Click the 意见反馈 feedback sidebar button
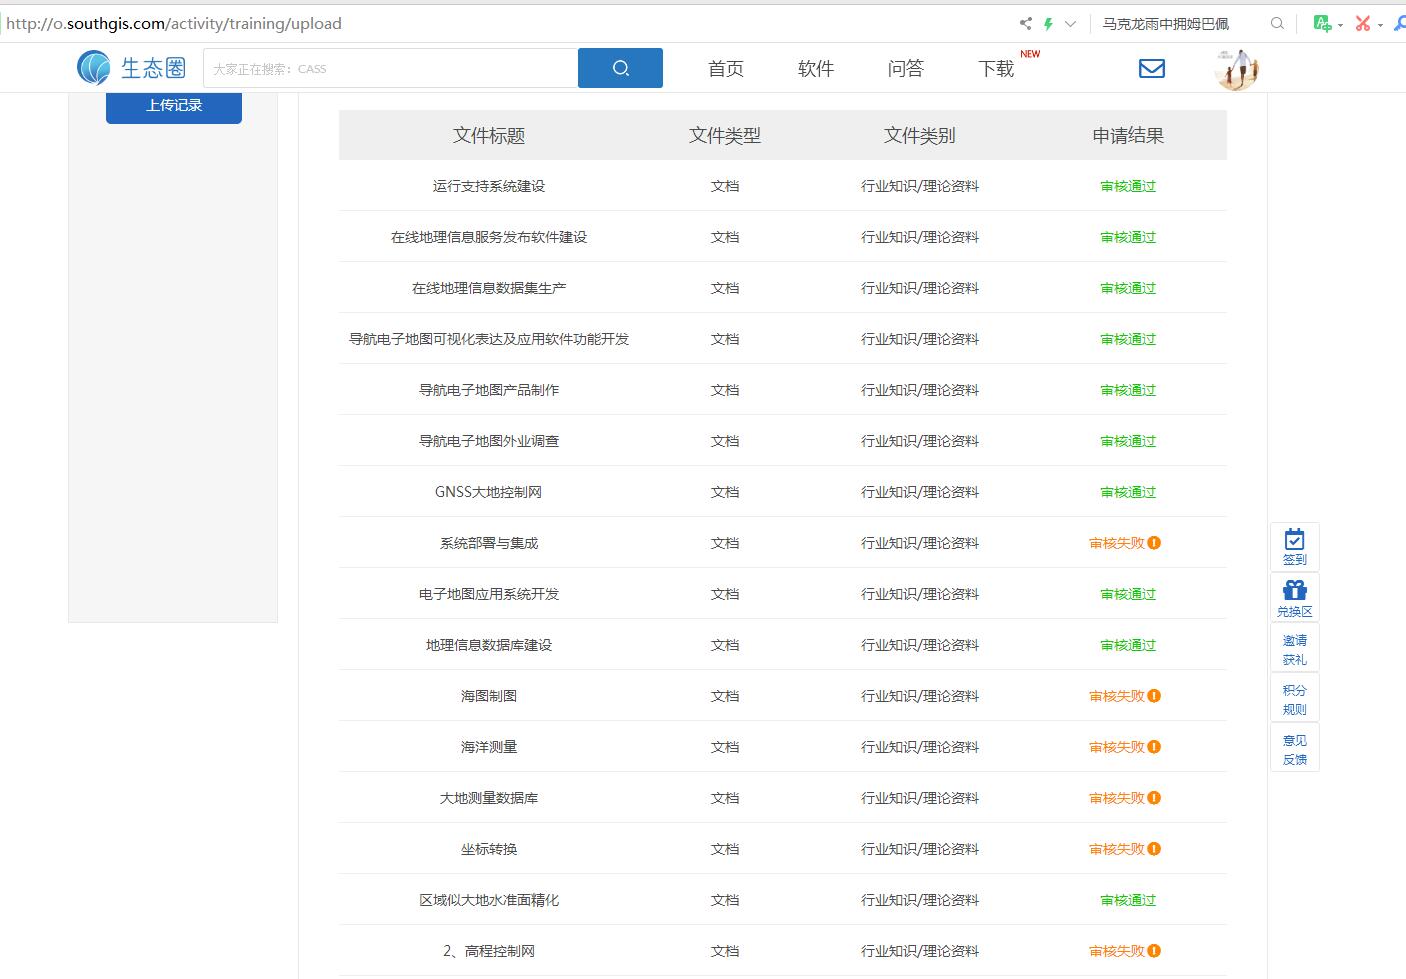Image resolution: width=1406 pixels, height=979 pixels. pyautogui.click(x=1295, y=749)
